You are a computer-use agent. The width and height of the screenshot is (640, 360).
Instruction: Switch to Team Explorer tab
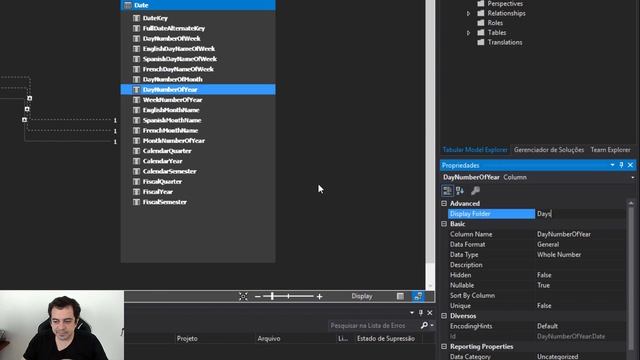(610, 150)
